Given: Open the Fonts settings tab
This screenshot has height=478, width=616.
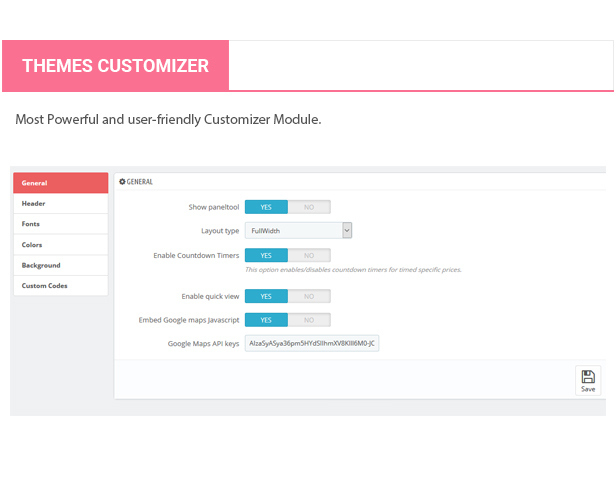Looking at the screenshot, I should [61, 224].
